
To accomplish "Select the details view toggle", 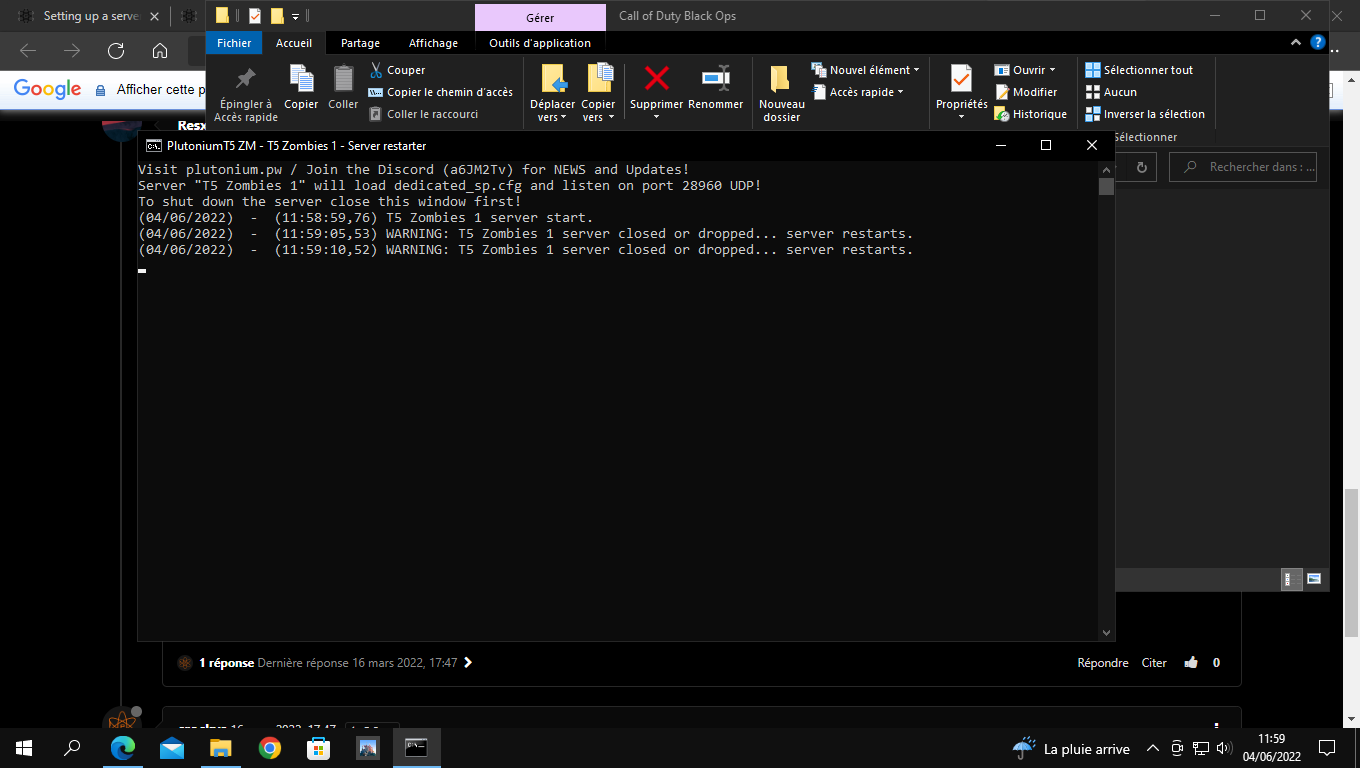I will click(x=1292, y=578).
